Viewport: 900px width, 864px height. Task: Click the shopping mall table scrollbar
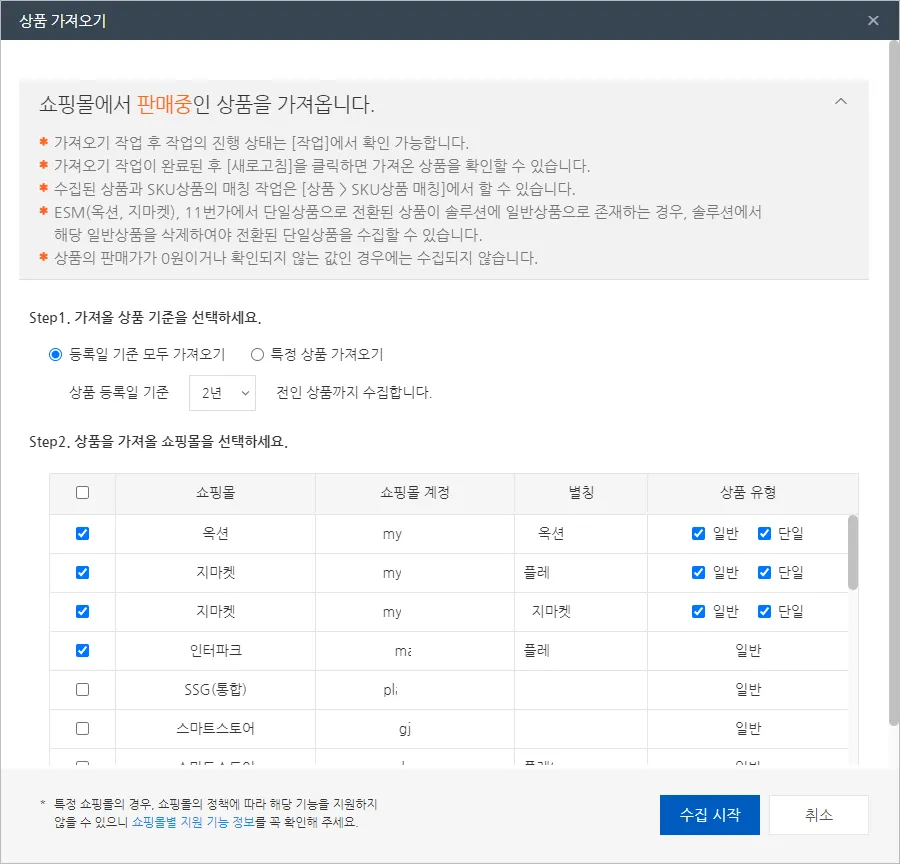[853, 552]
